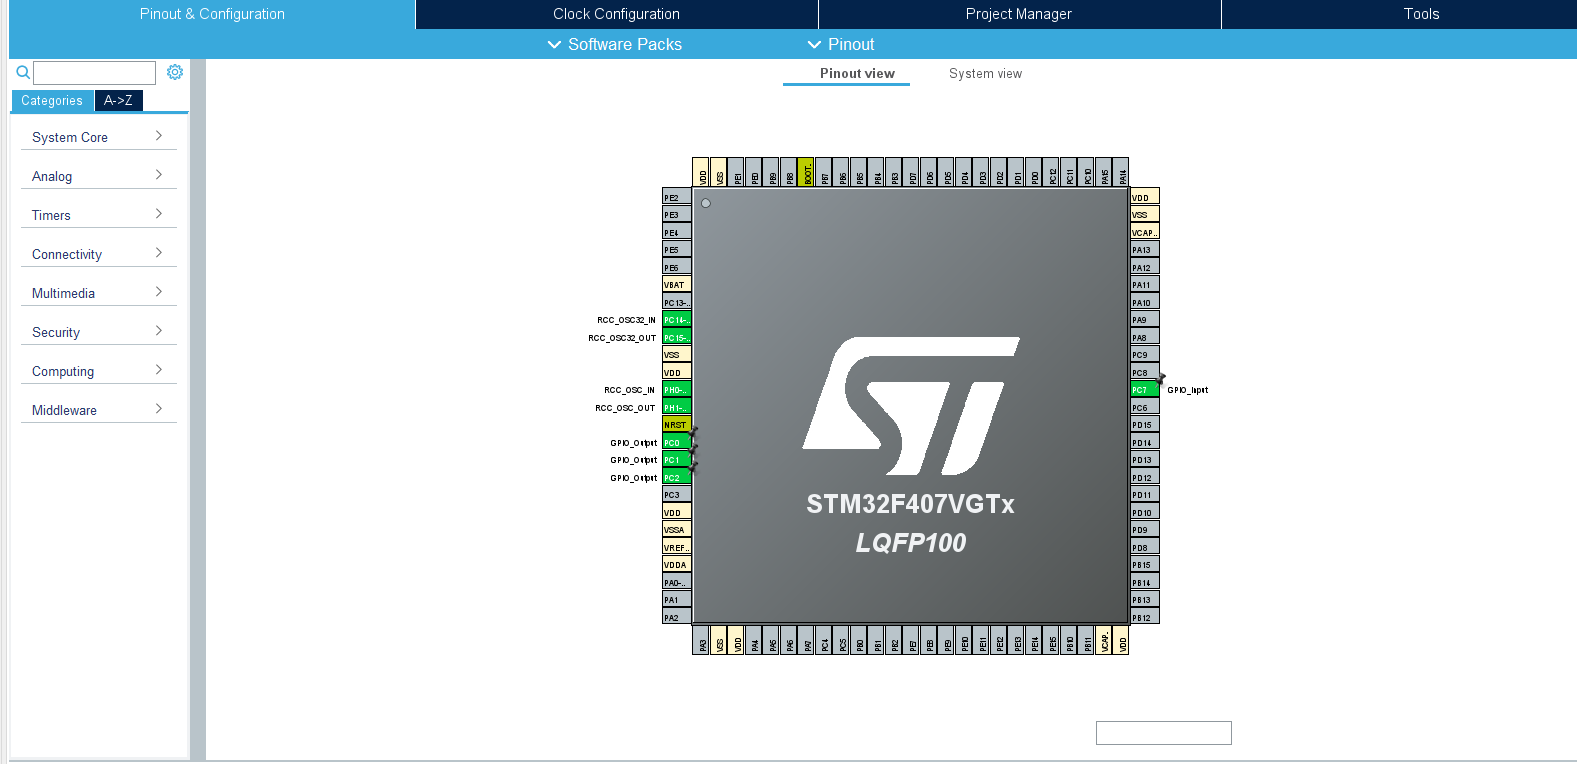This screenshot has width=1577, height=764.
Task: Select the NRST pin
Action: tap(677, 425)
